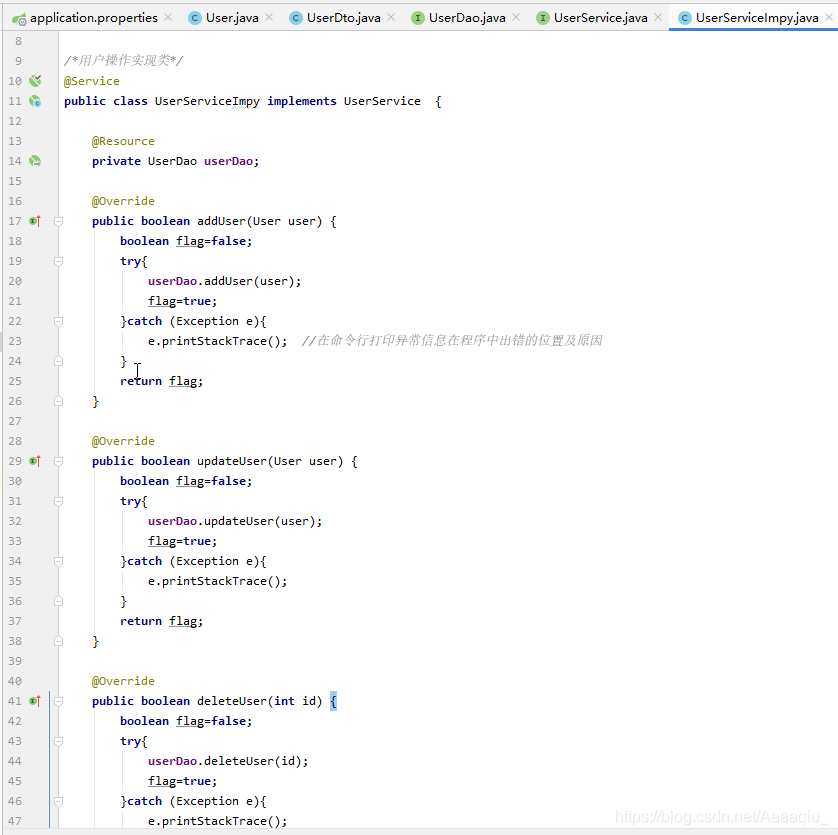
Task: Fold the deleteUser method body
Action: [x=58, y=701]
